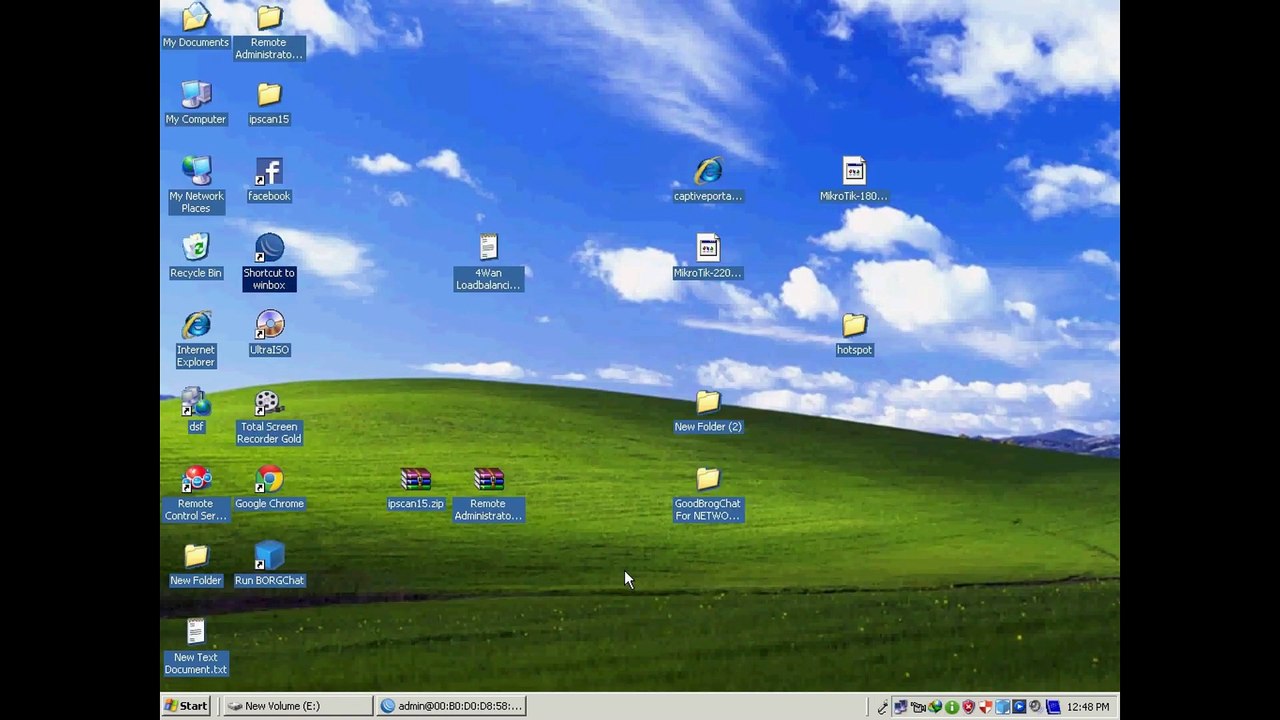This screenshot has width=1280, height=720.
Task: Click the red-and-white shield tray icon
Action: (x=985, y=707)
